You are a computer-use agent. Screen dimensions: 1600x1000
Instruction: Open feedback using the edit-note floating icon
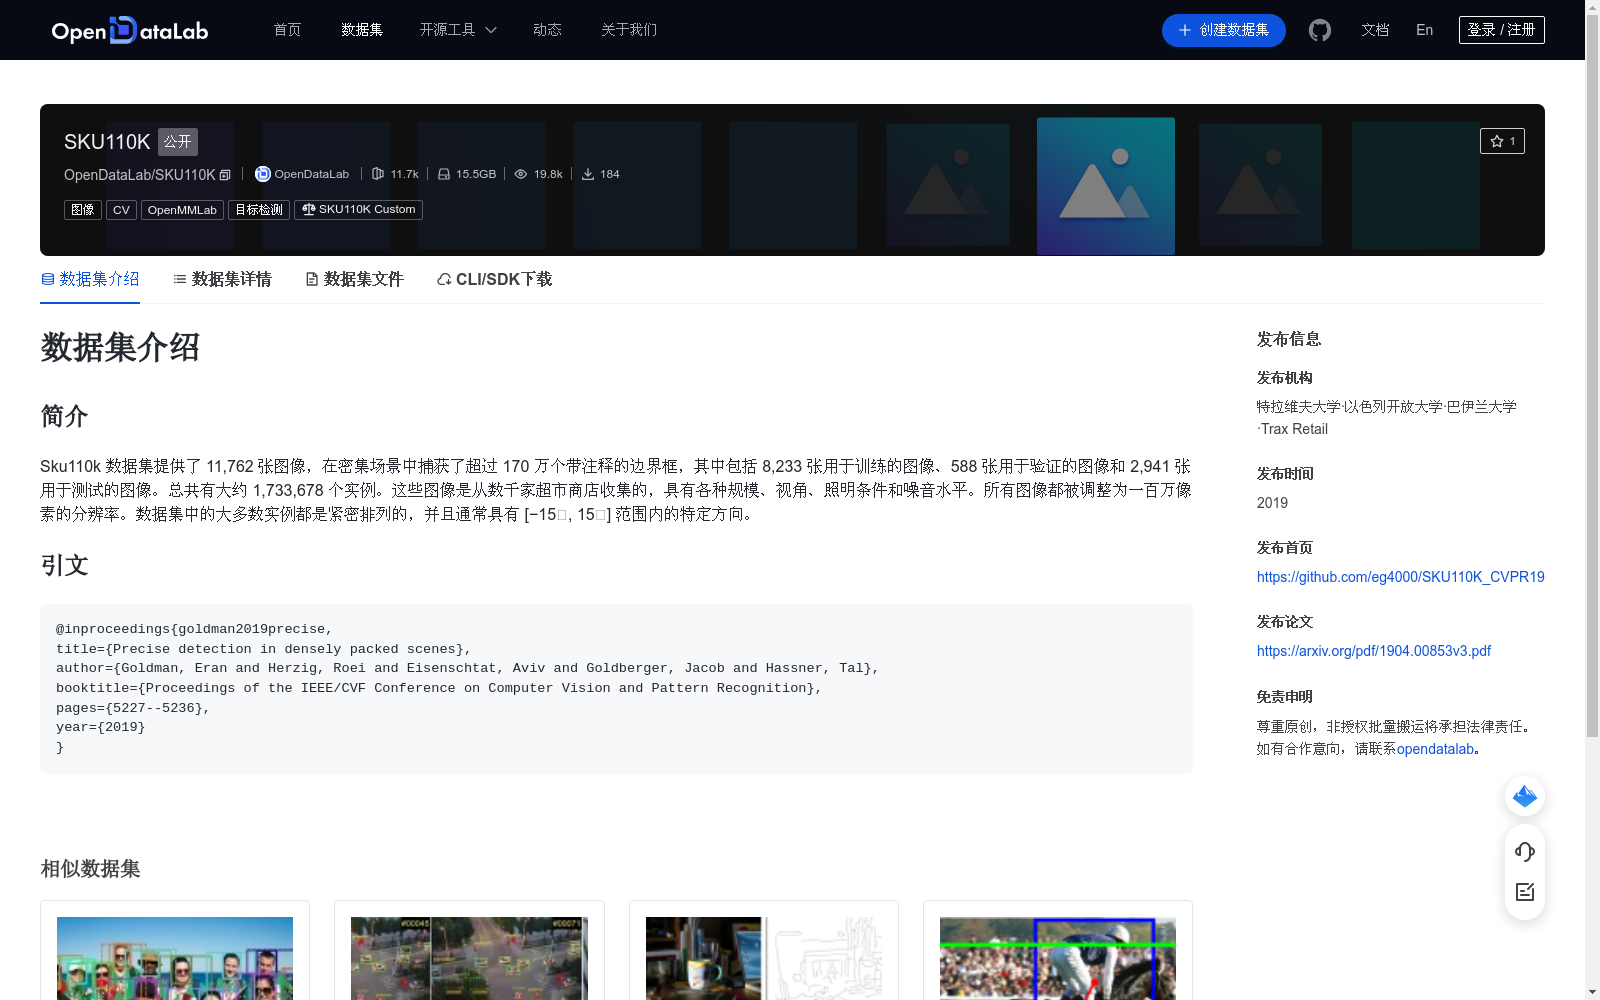point(1524,892)
